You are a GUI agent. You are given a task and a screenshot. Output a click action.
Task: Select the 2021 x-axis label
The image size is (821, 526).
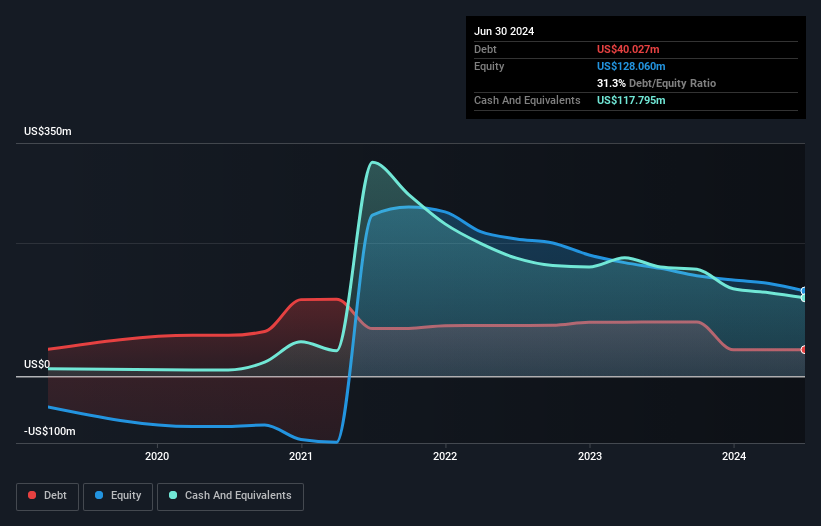point(301,456)
